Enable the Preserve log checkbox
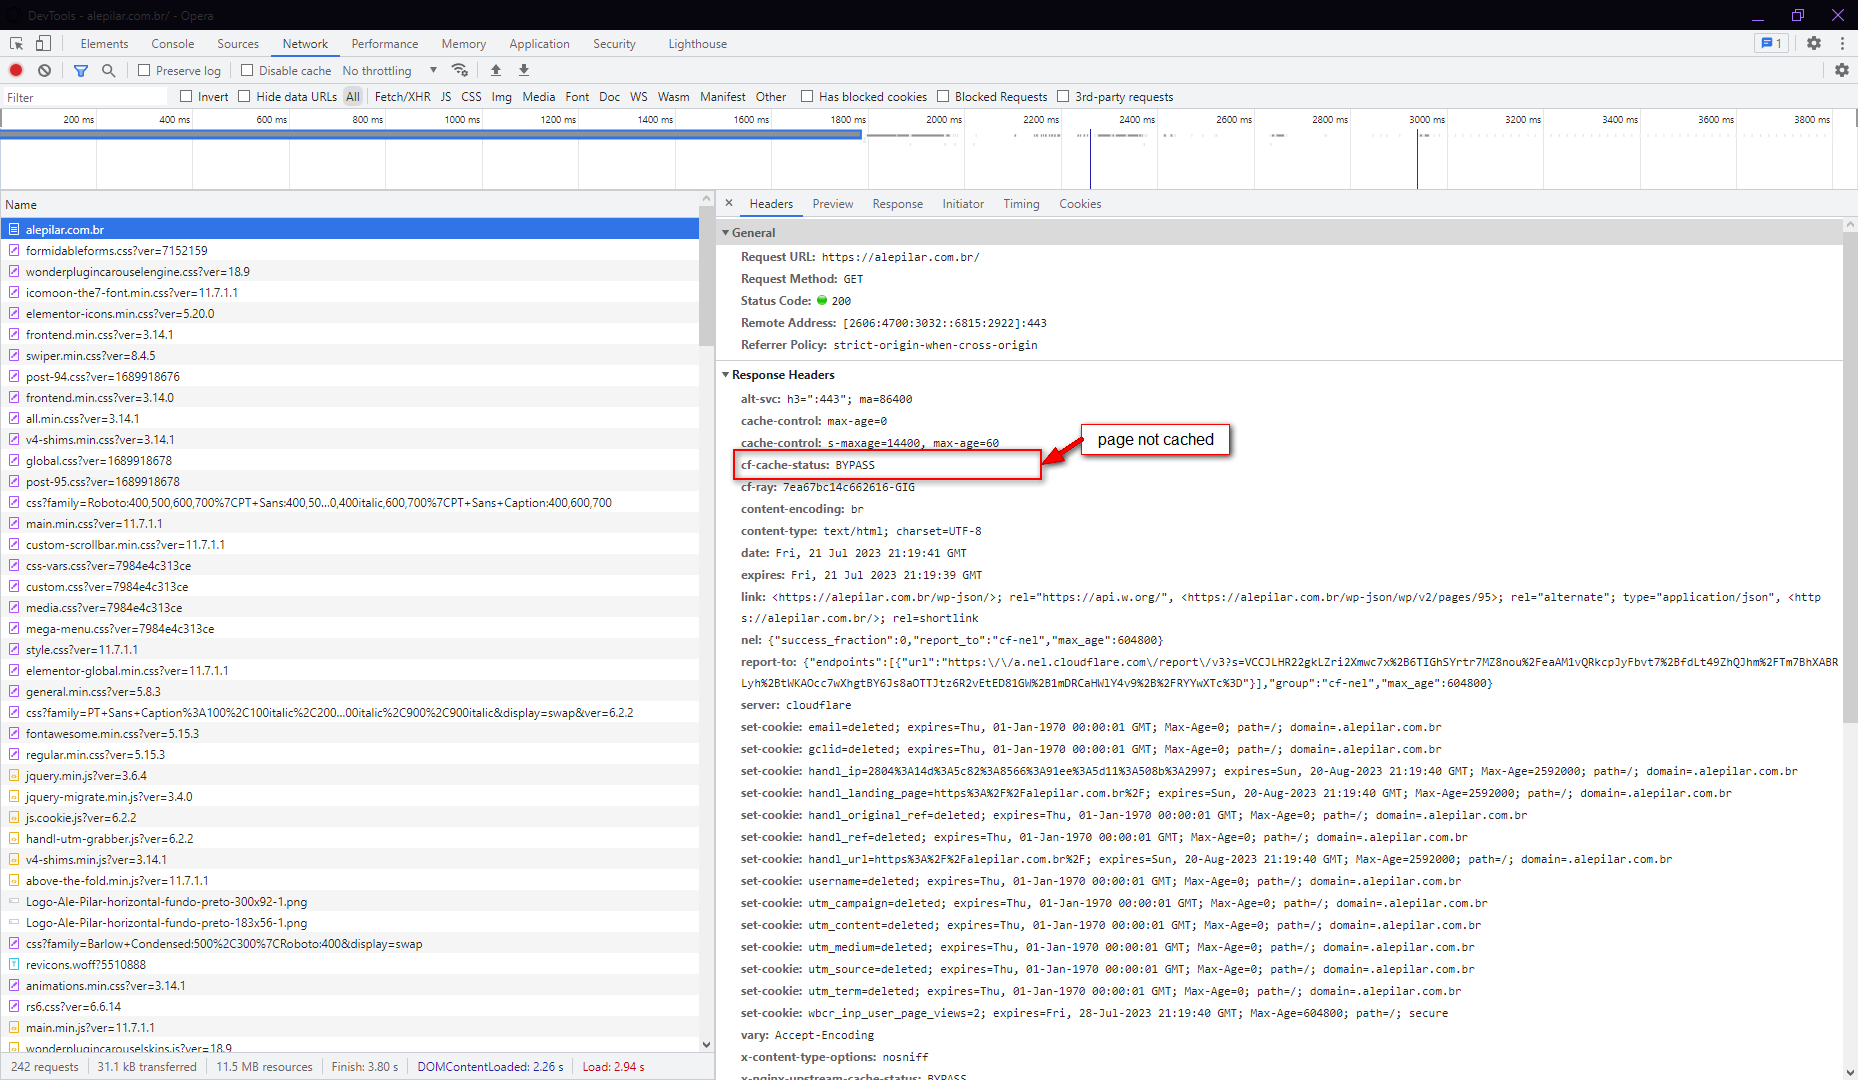The image size is (1858, 1080). (x=145, y=70)
